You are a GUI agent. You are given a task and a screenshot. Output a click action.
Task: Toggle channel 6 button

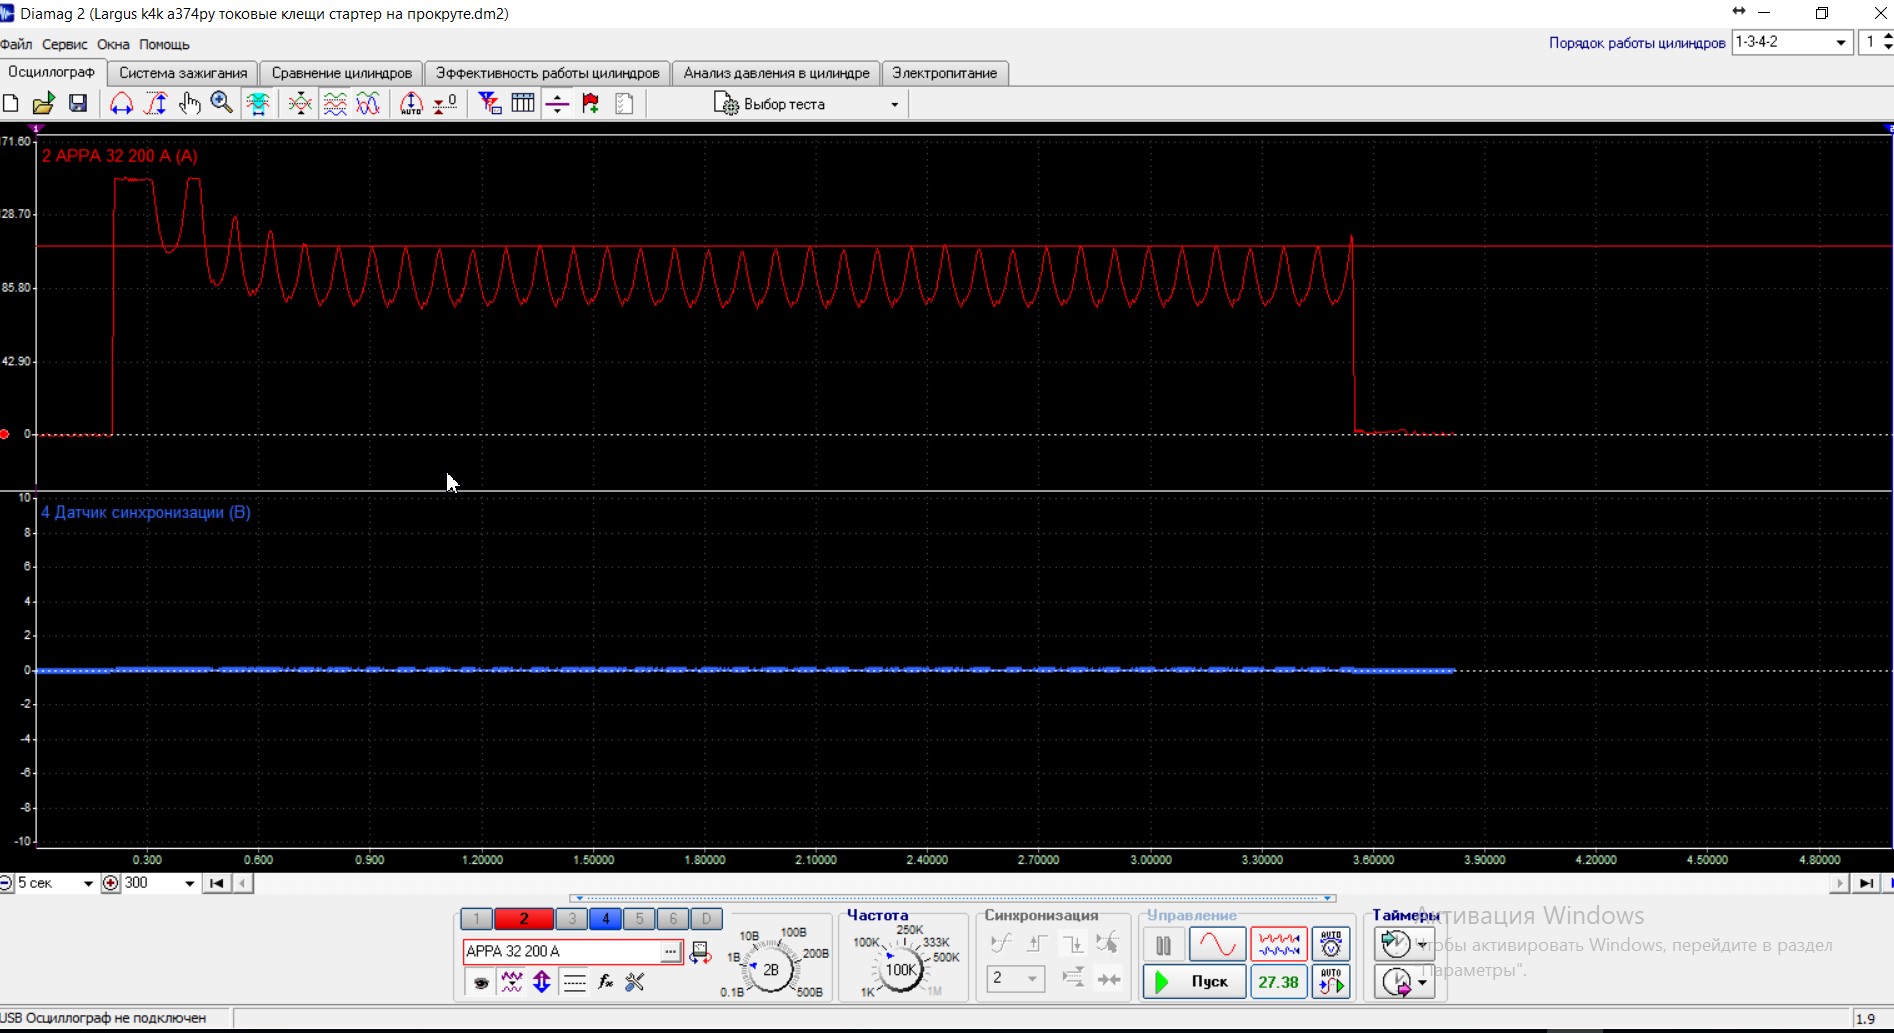tap(673, 919)
